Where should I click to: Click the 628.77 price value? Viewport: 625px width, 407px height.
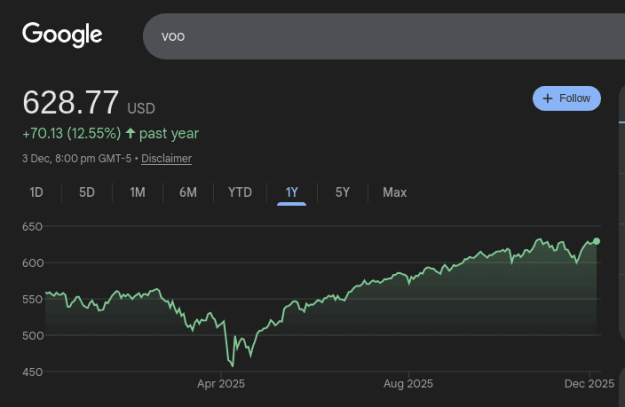click(71, 102)
